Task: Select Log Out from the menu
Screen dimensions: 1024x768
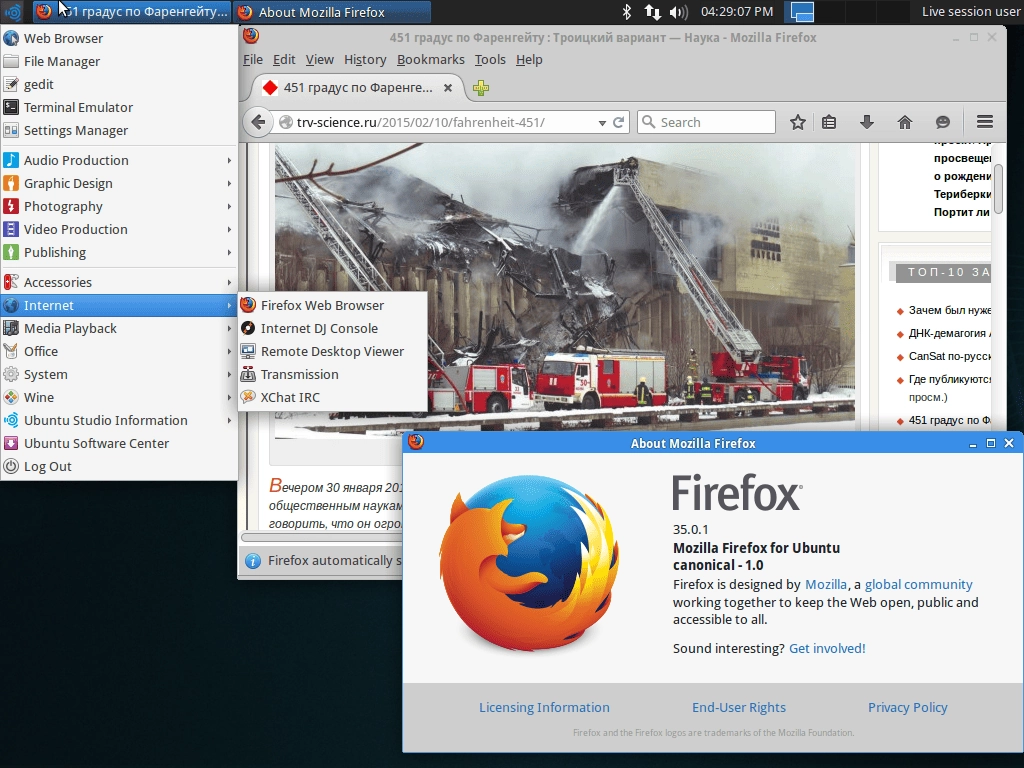Action: point(119,466)
